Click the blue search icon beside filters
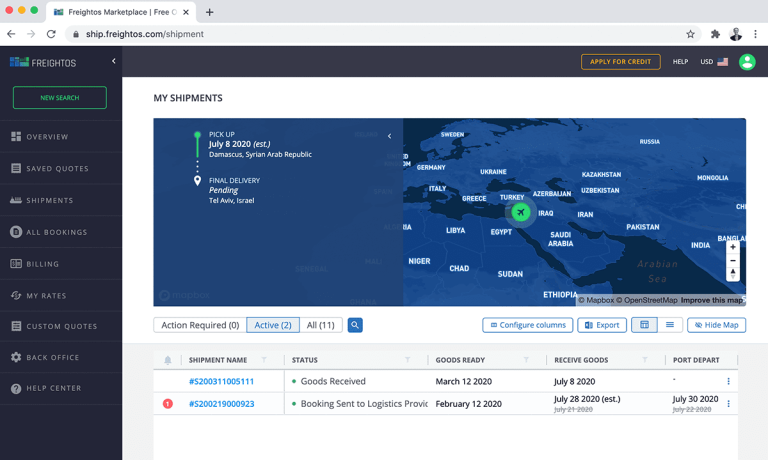Screen dimensions: 768x460 [x=355, y=325]
